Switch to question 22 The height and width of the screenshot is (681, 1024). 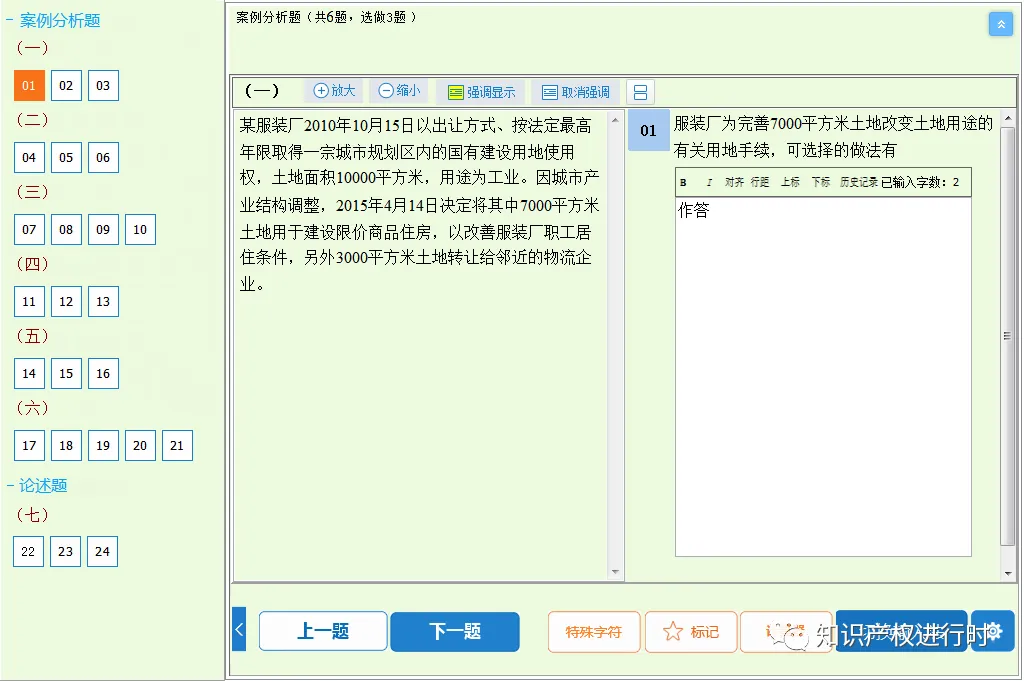tap(28, 551)
